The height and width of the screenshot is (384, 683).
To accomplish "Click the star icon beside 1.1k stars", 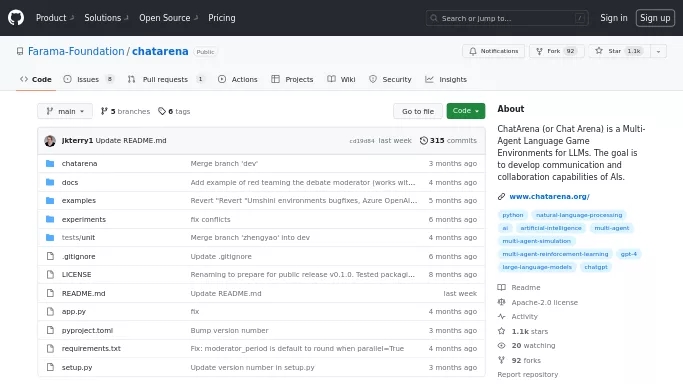I will click(x=502, y=331).
